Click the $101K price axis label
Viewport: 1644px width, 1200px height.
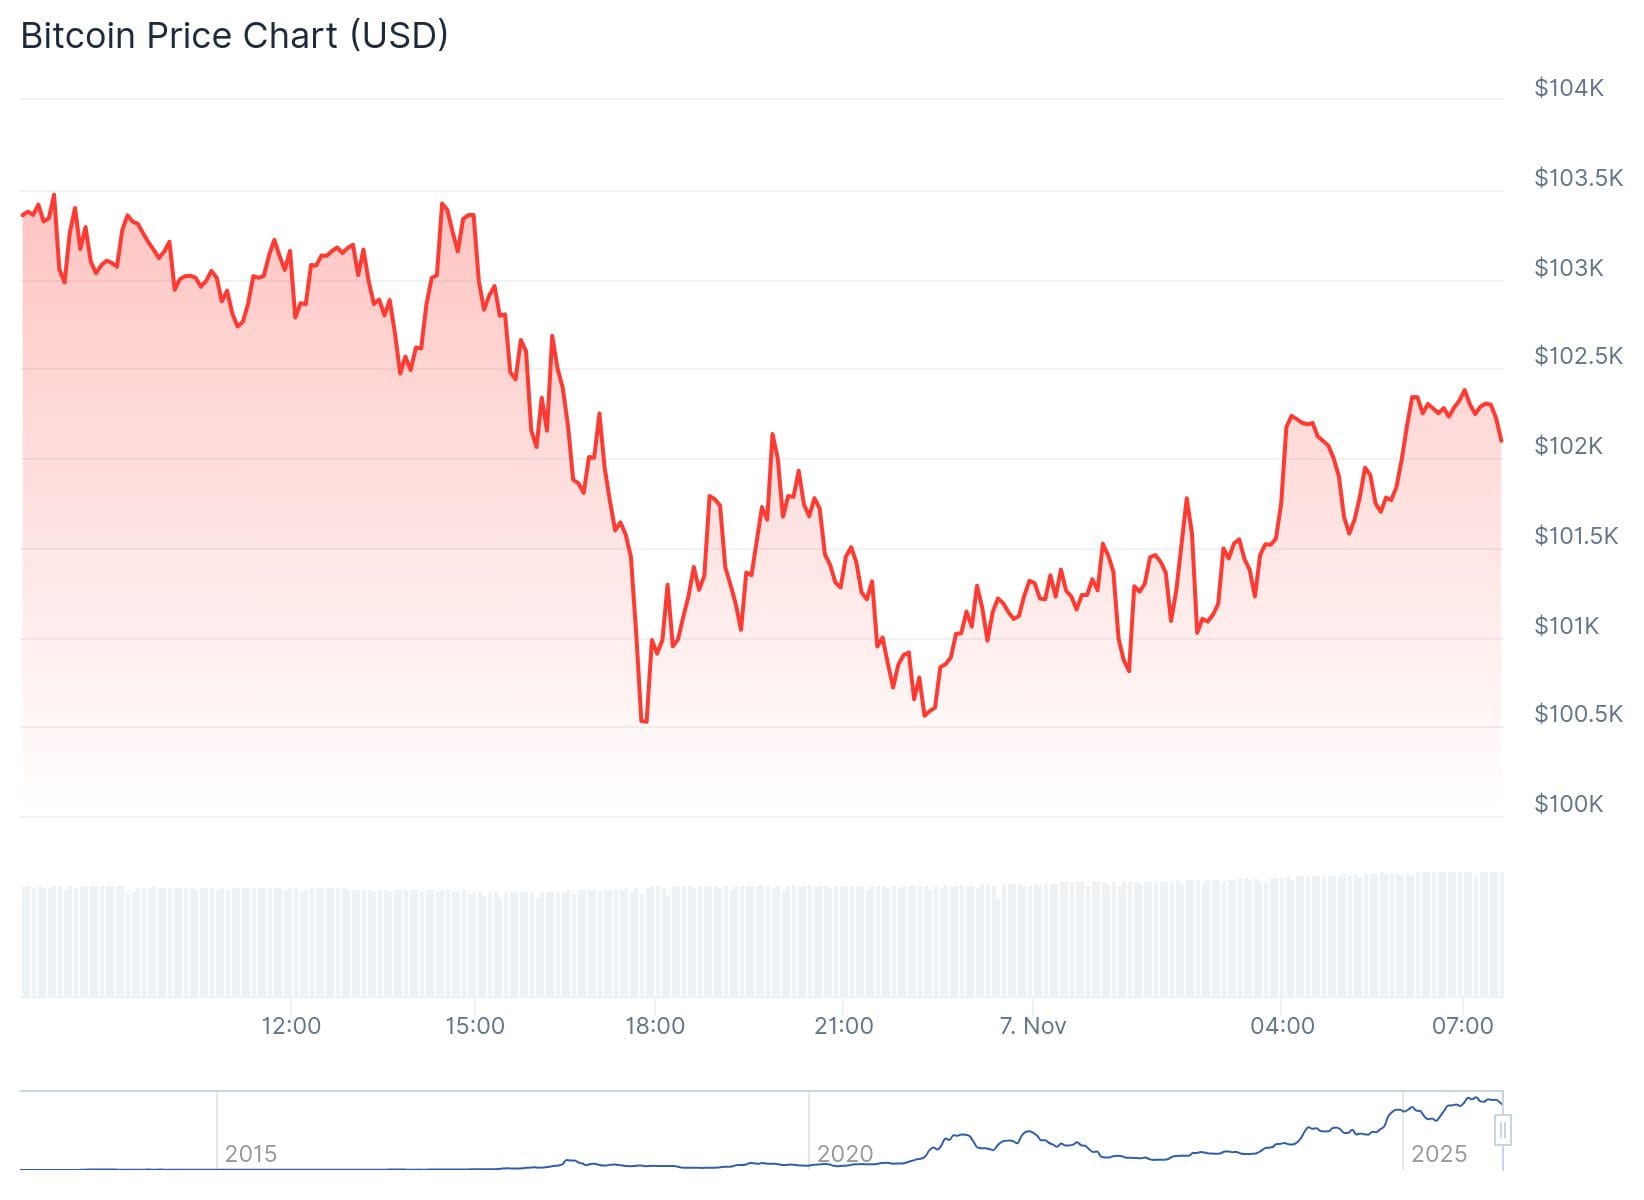click(1566, 626)
